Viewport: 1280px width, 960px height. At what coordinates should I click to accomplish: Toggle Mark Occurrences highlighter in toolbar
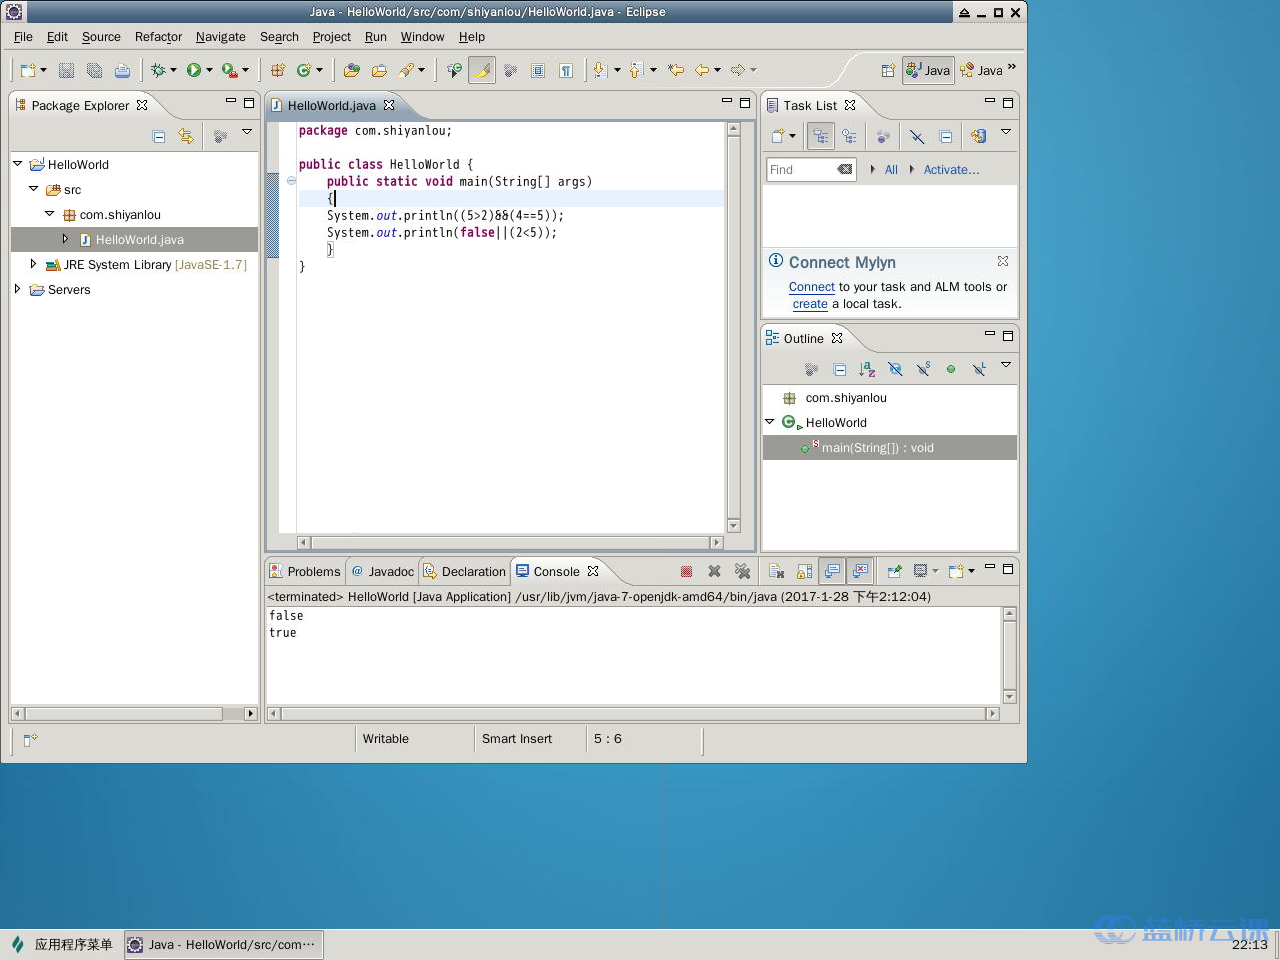pos(482,70)
